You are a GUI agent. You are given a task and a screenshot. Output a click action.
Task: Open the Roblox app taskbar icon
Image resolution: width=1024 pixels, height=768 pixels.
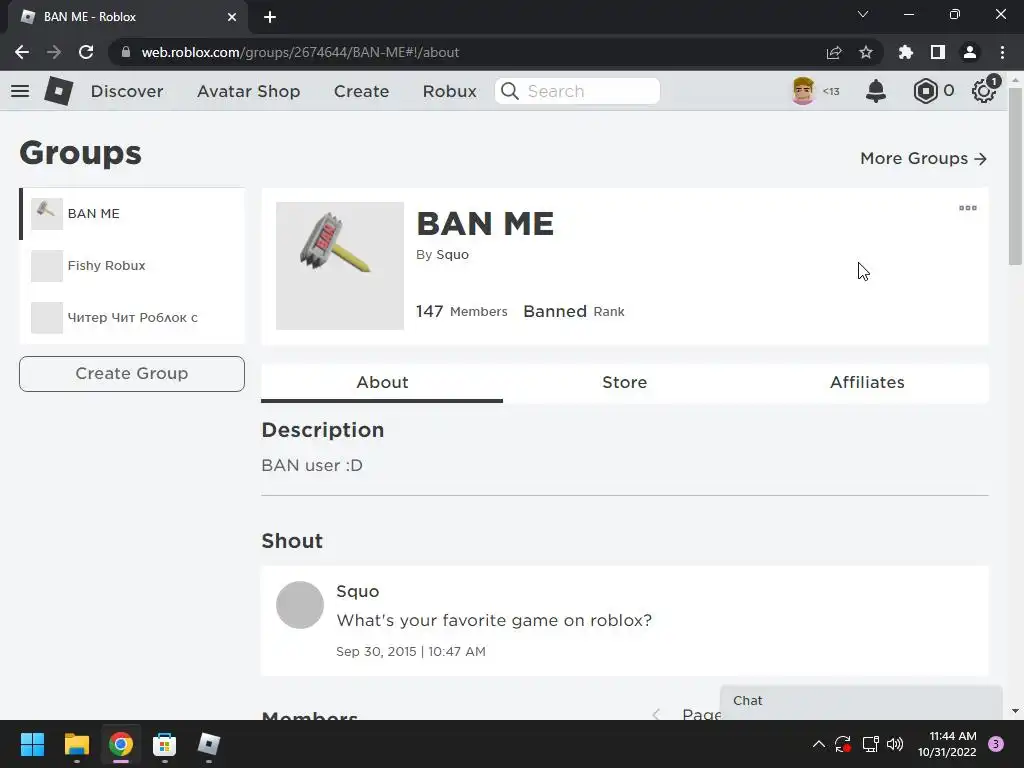209,744
